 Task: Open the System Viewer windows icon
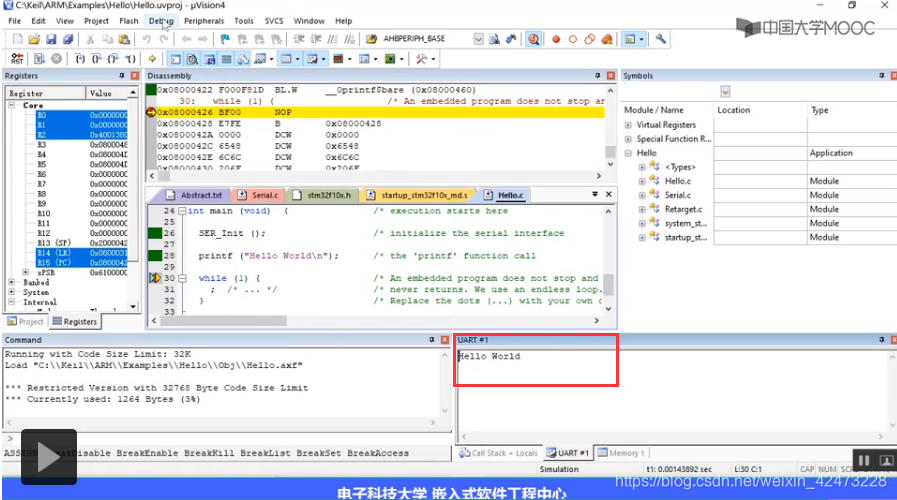coord(390,59)
